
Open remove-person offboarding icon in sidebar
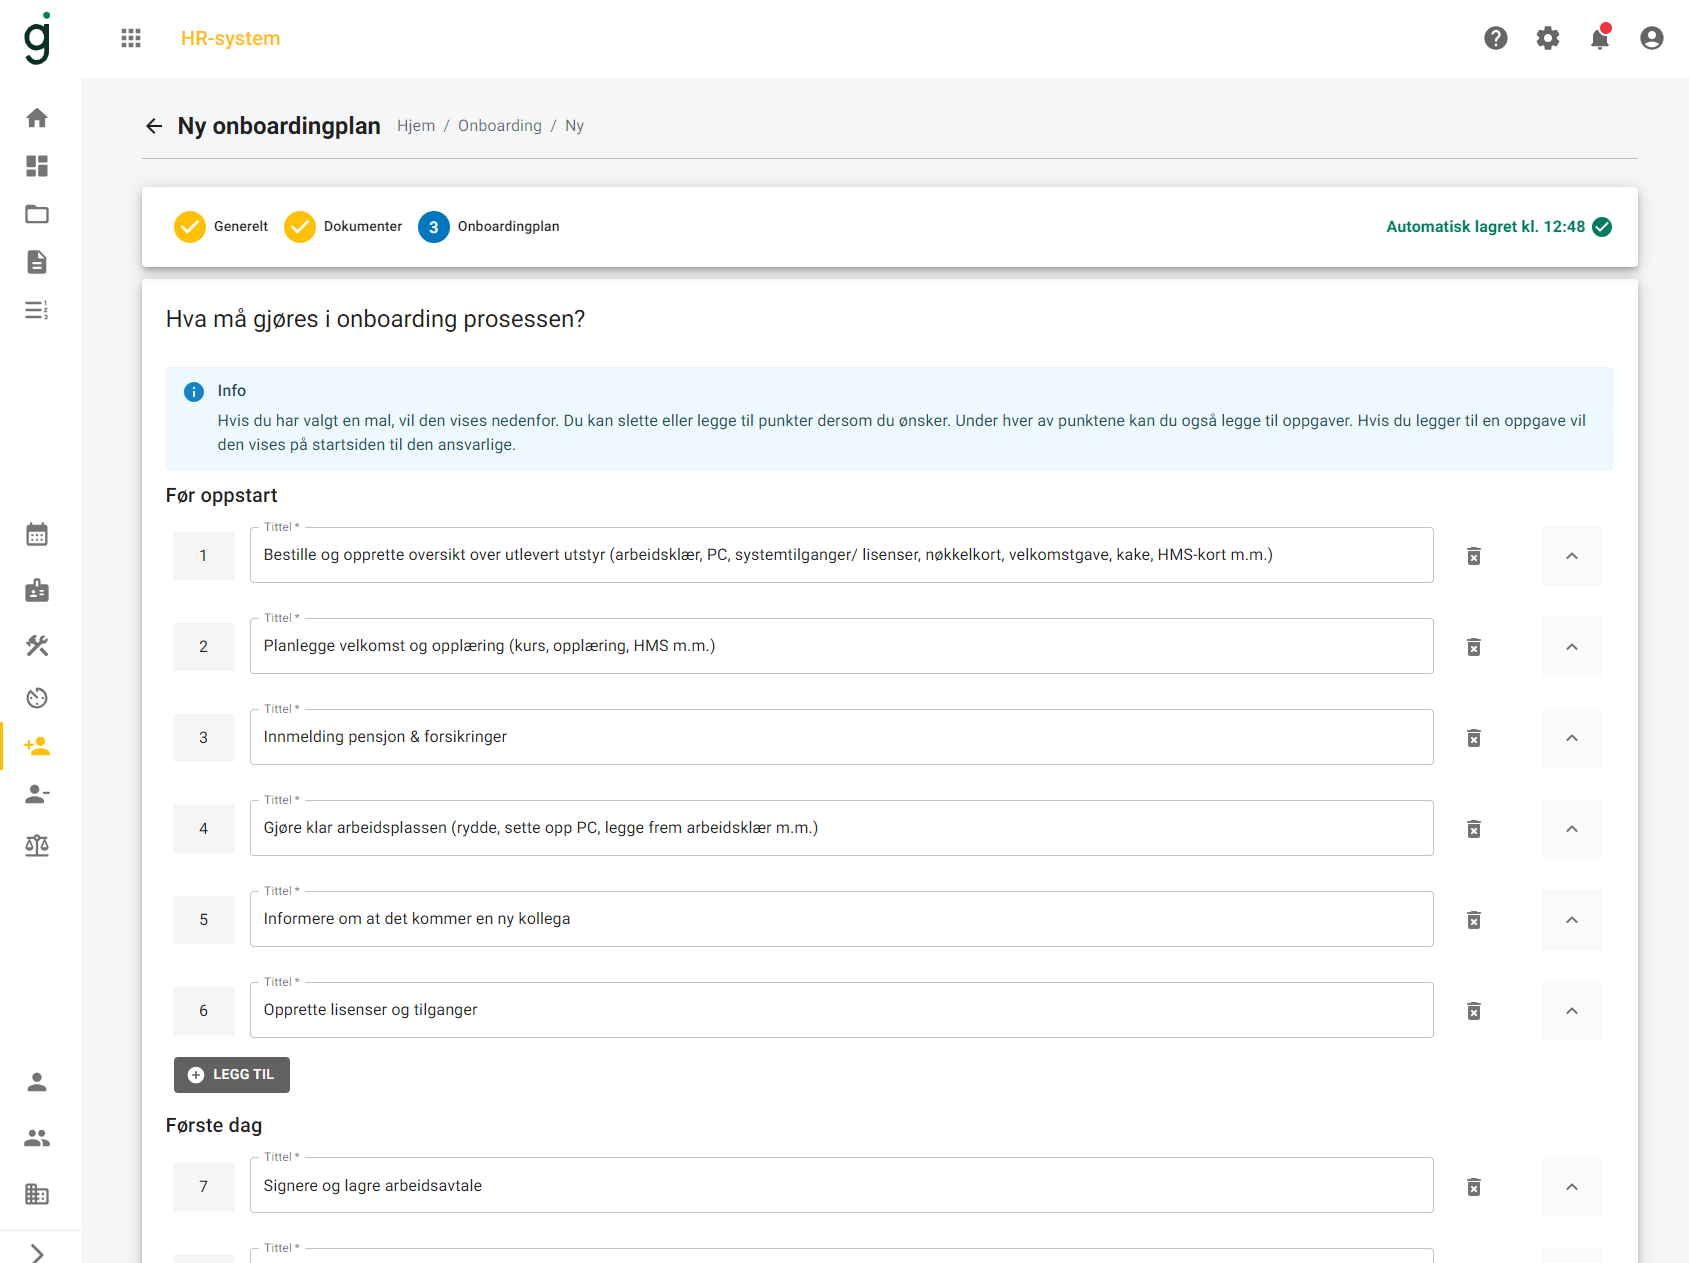[37, 794]
